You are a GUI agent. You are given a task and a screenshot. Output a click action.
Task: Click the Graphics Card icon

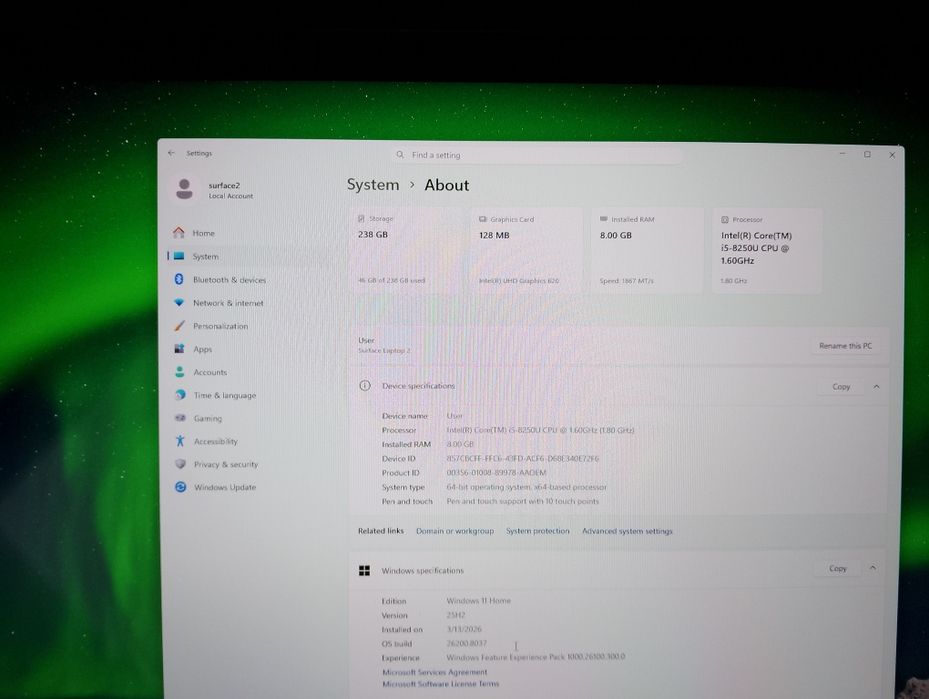tap(483, 219)
